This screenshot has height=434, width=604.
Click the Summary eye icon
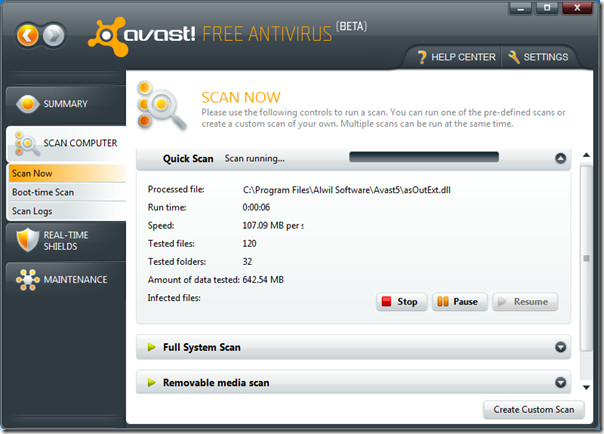[28, 104]
